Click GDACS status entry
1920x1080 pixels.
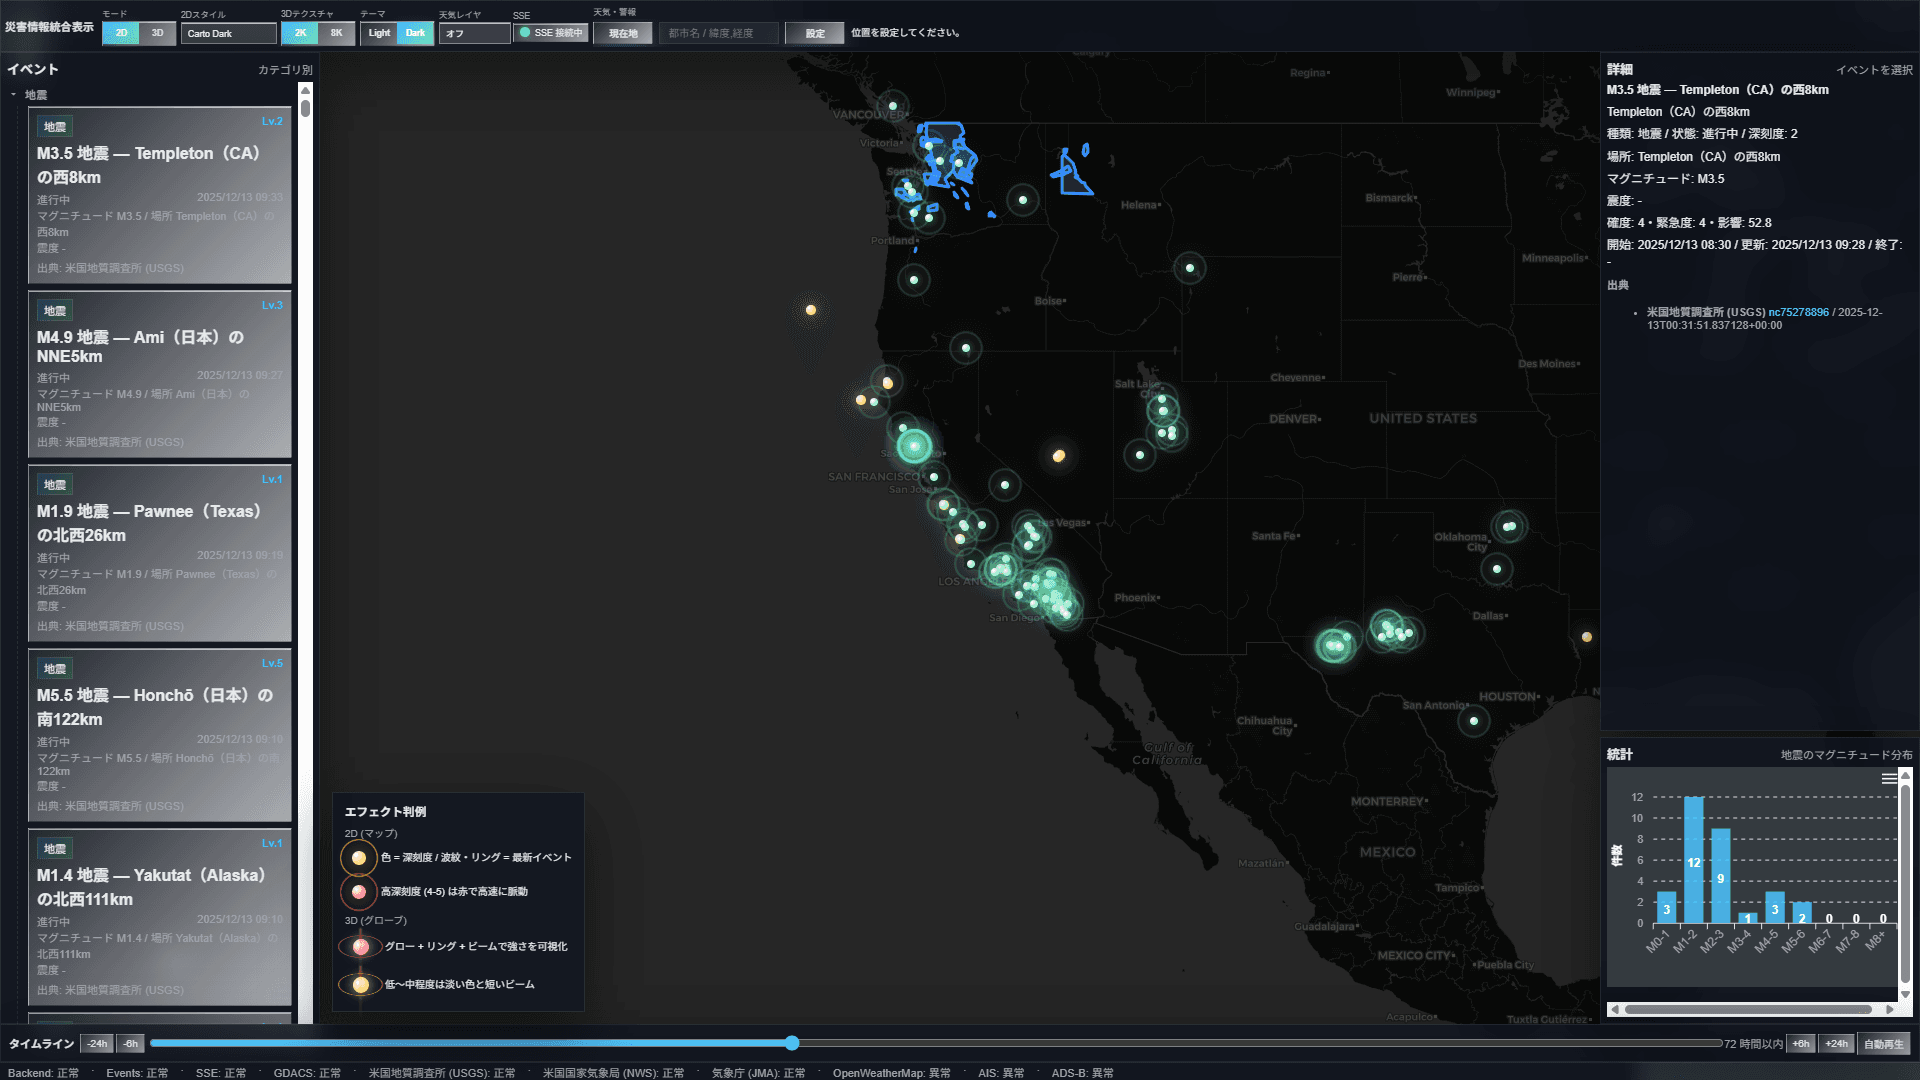click(307, 1073)
